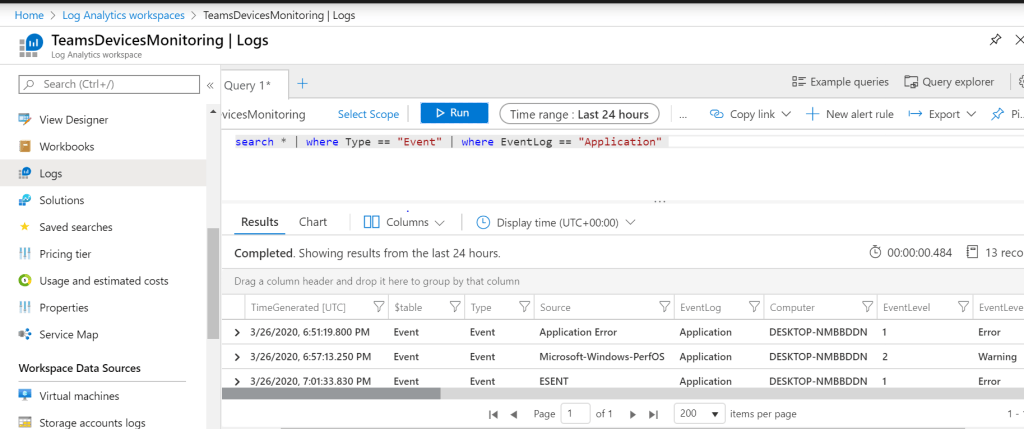
Task: Open the Workbooks sidebar item
Action: [x=66, y=147]
